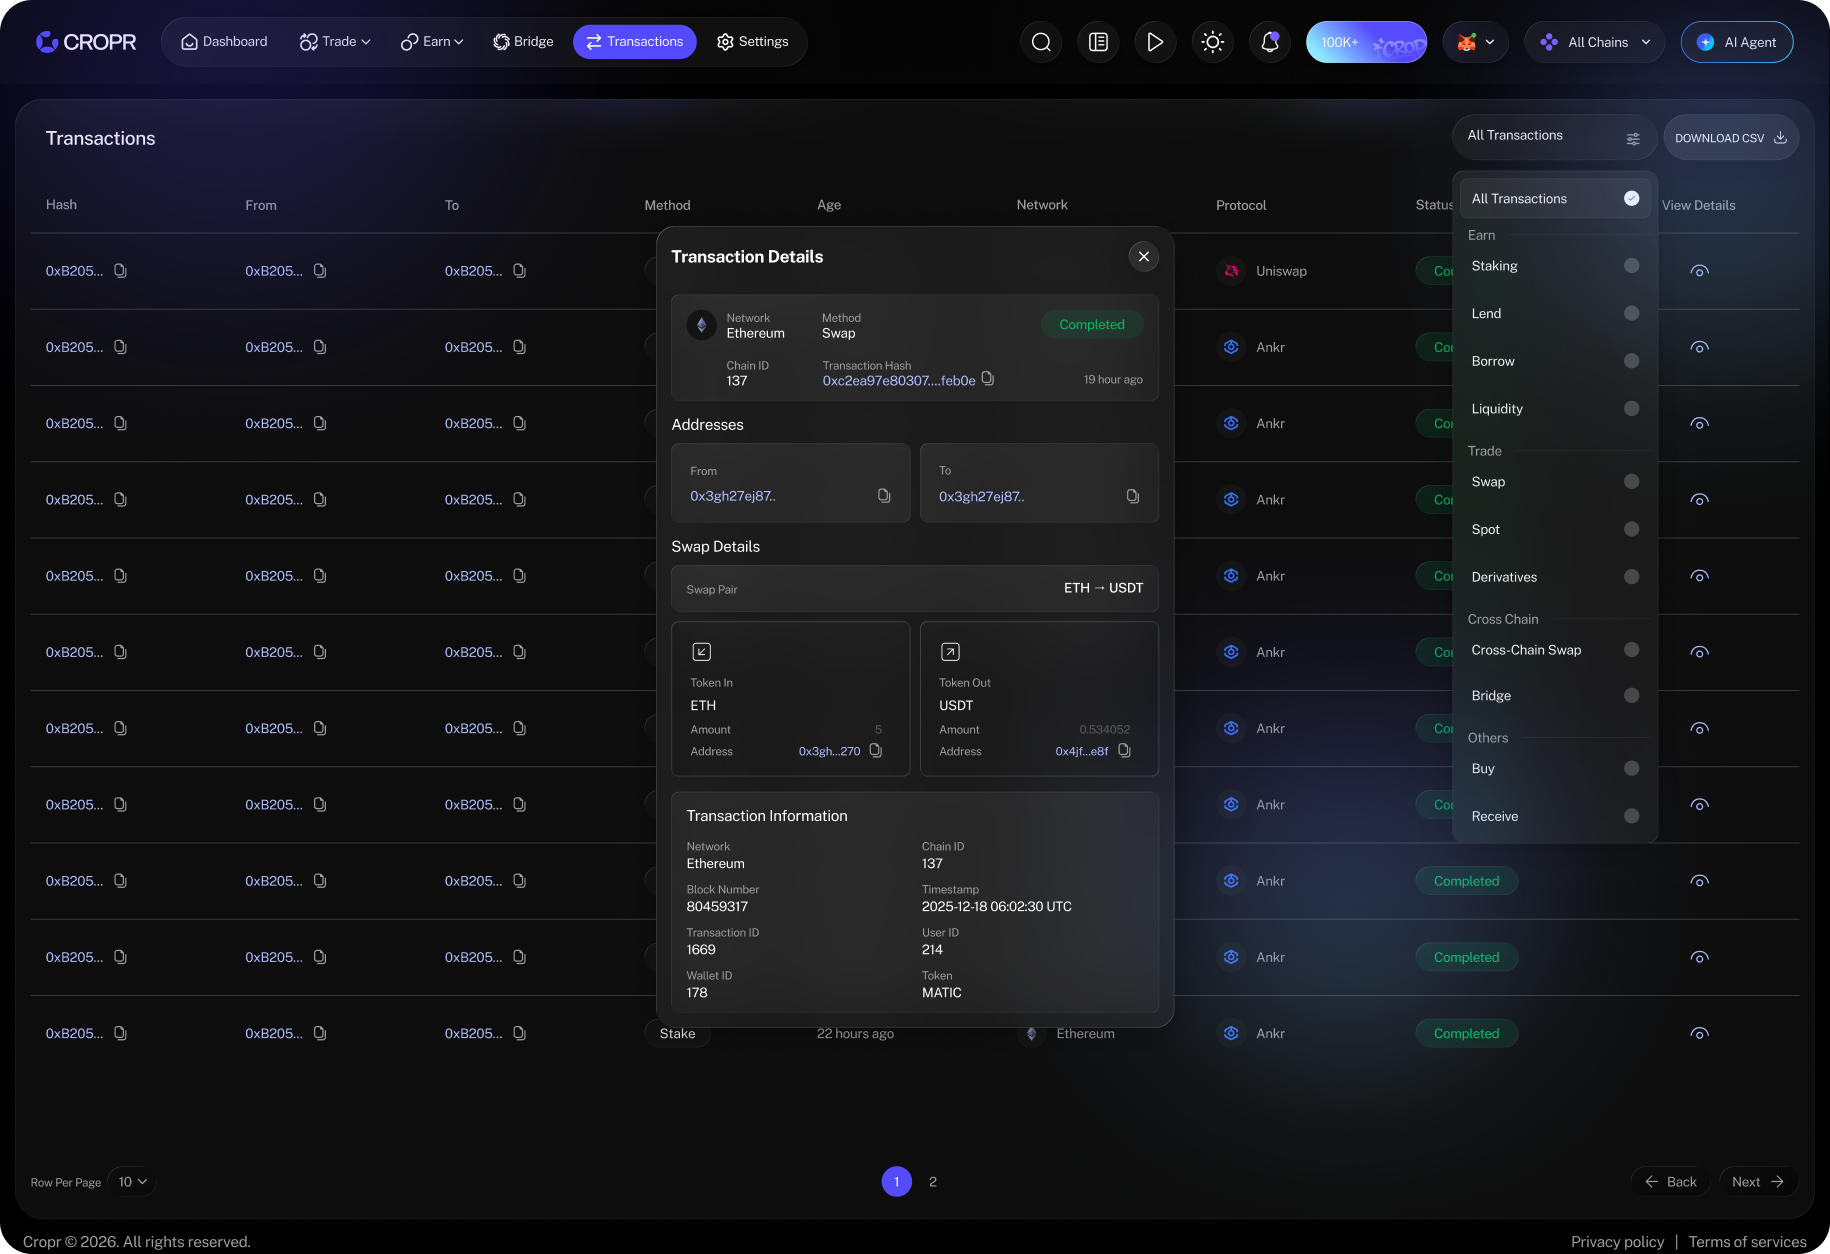
Task: Open the wallet avatar dropdown
Action: 1475,42
